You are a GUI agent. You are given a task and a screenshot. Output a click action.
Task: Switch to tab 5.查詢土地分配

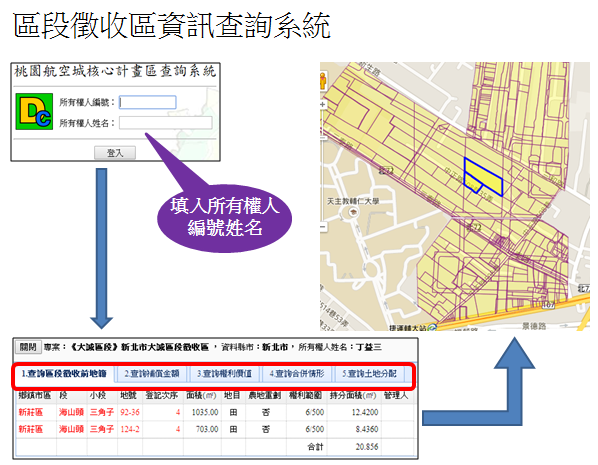(x=369, y=374)
